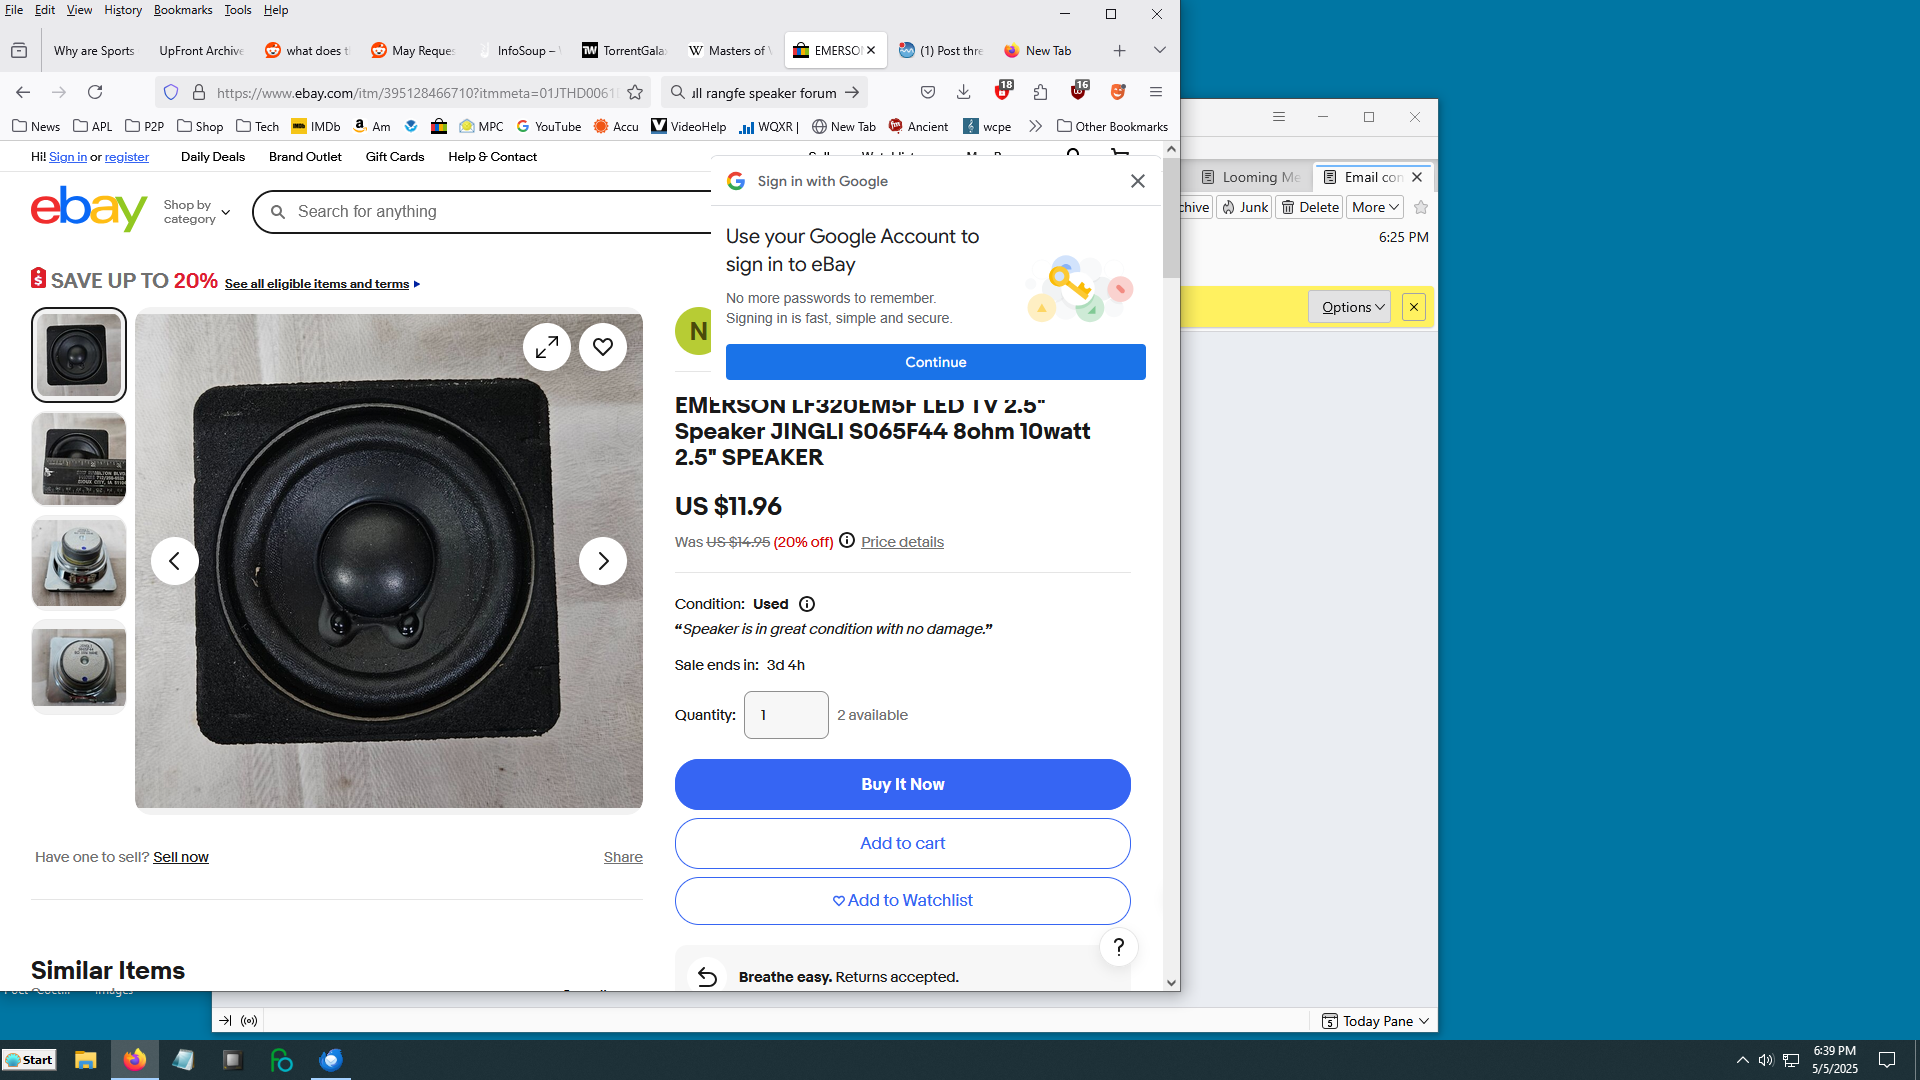The height and width of the screenshot is (1080, 1920).
Task: Open Firefox from the taskbar
Action: click(135, 1060)
